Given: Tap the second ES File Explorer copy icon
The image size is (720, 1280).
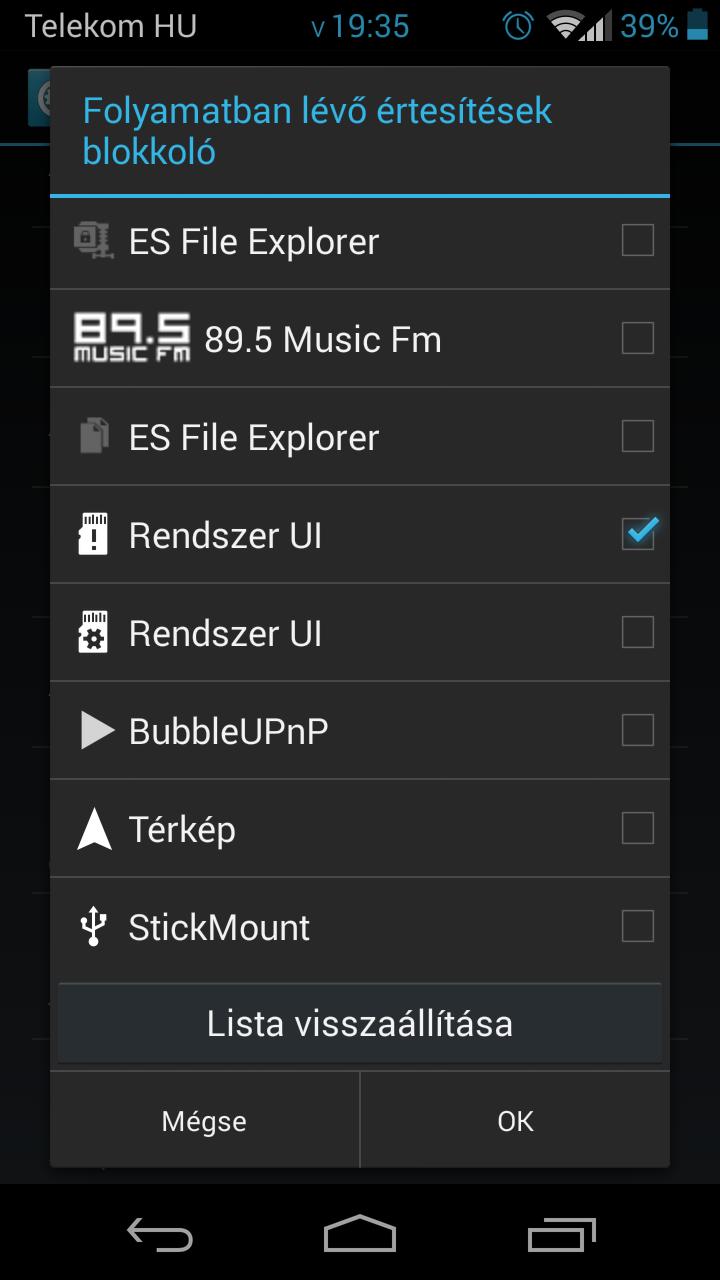Looking at the screenshot, I should [93, 437].
